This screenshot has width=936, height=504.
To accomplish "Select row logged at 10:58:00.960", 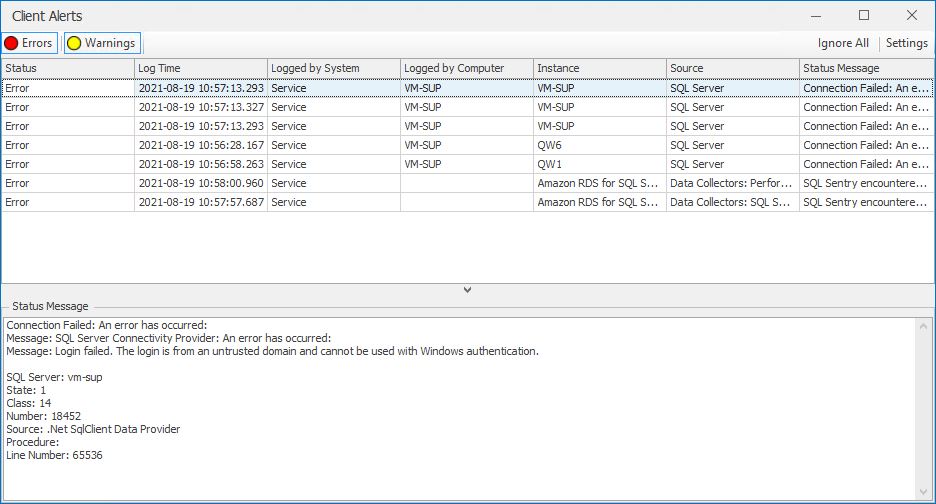I will pyautogui.click(x=467, y=183).
